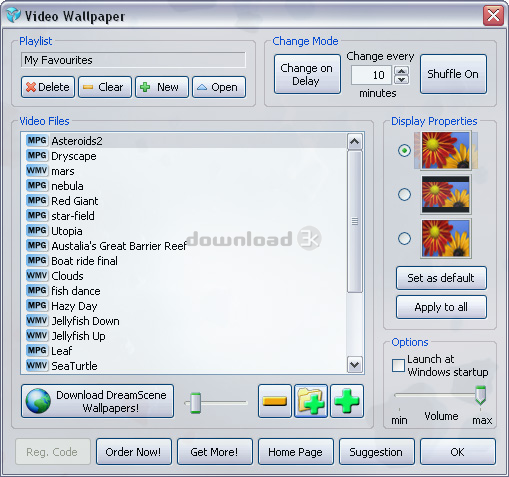Click the add folder icon button
The height and width of the screenshot is (477, 509).
tap(311, 401)
